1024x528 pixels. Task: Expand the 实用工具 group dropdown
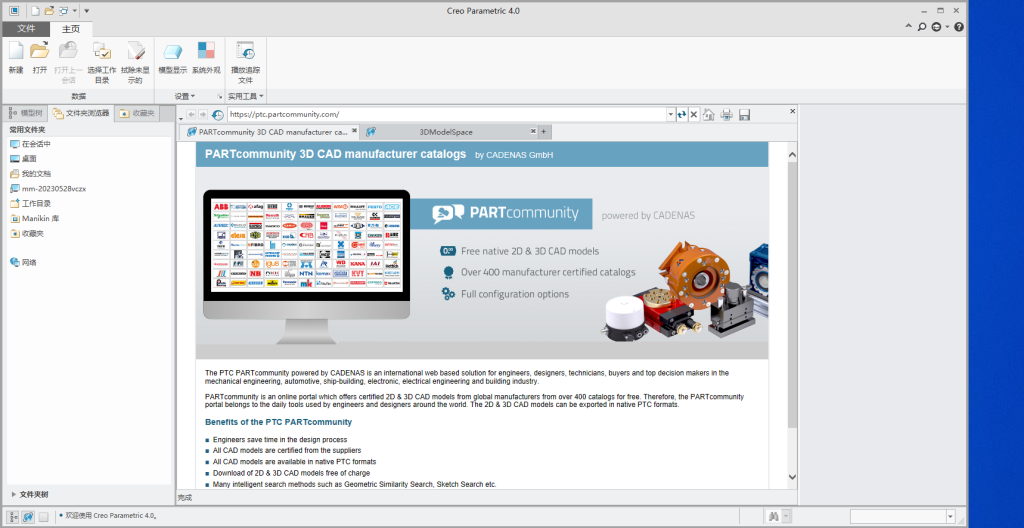(x=246, y=96)
